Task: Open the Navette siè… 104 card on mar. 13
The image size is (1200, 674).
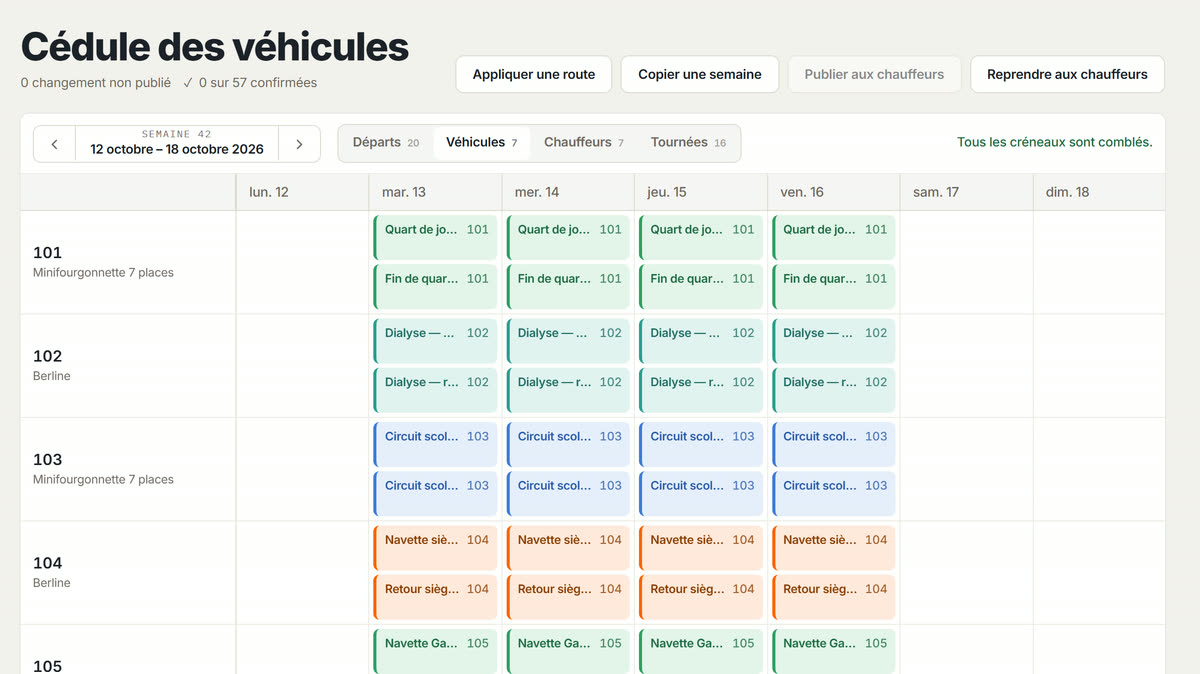Action: click(x=435, y=548)
